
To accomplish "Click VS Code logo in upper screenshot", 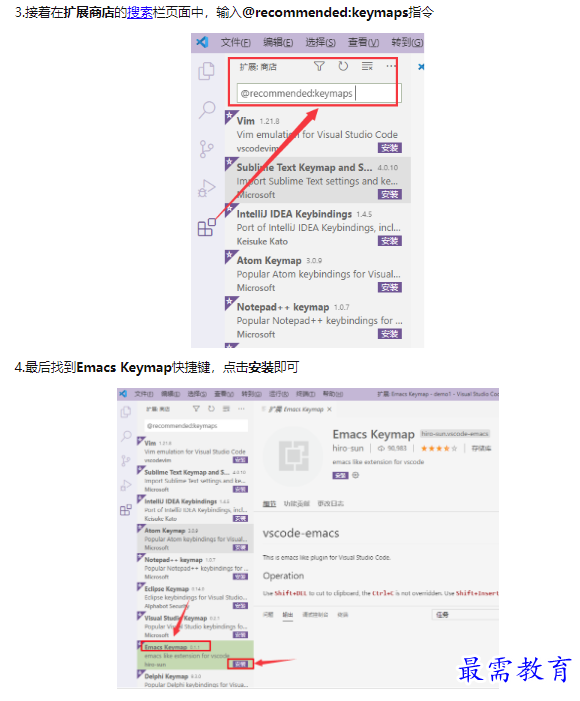I will (x=202, y=42).
